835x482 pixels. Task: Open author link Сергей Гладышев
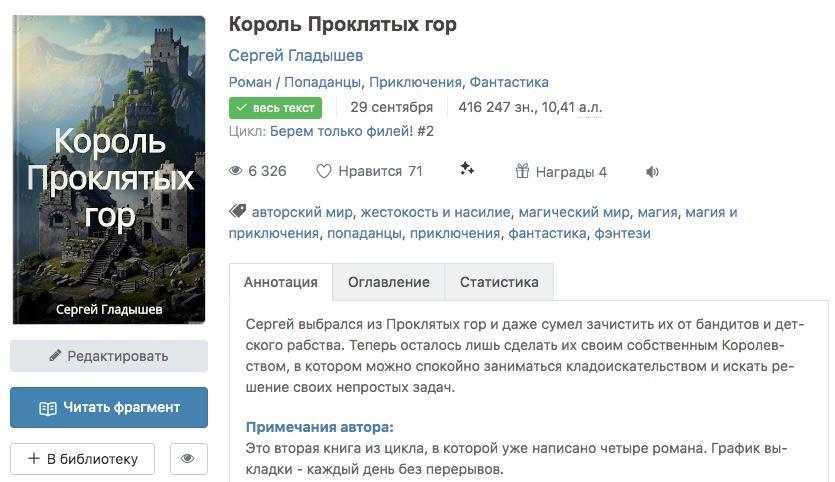[x=296, y=55]
